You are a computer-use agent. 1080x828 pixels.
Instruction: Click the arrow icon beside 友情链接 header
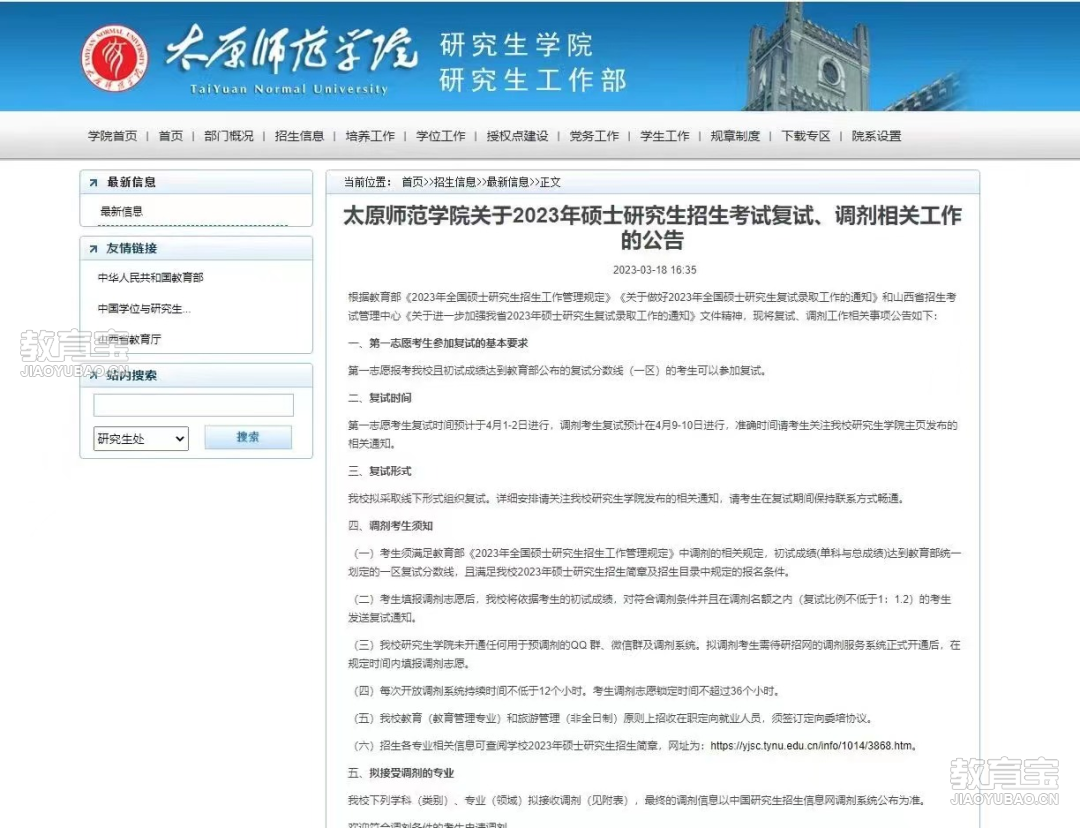93,249
